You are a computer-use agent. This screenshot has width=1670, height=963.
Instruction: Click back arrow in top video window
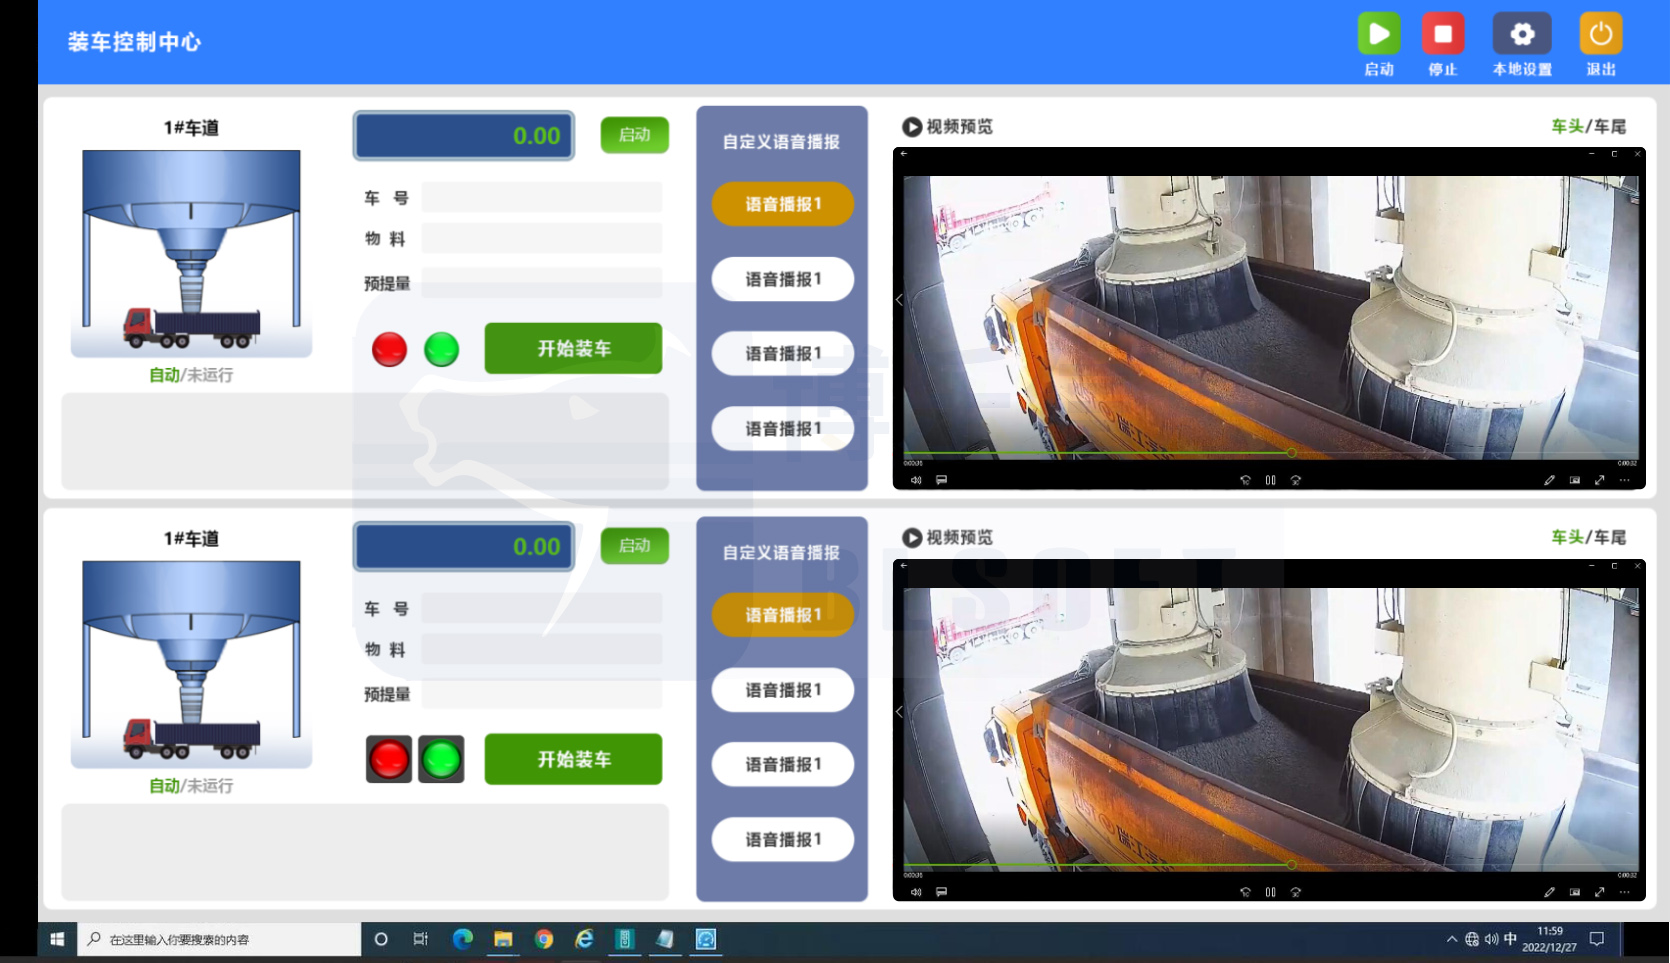[x=903, y=154]
